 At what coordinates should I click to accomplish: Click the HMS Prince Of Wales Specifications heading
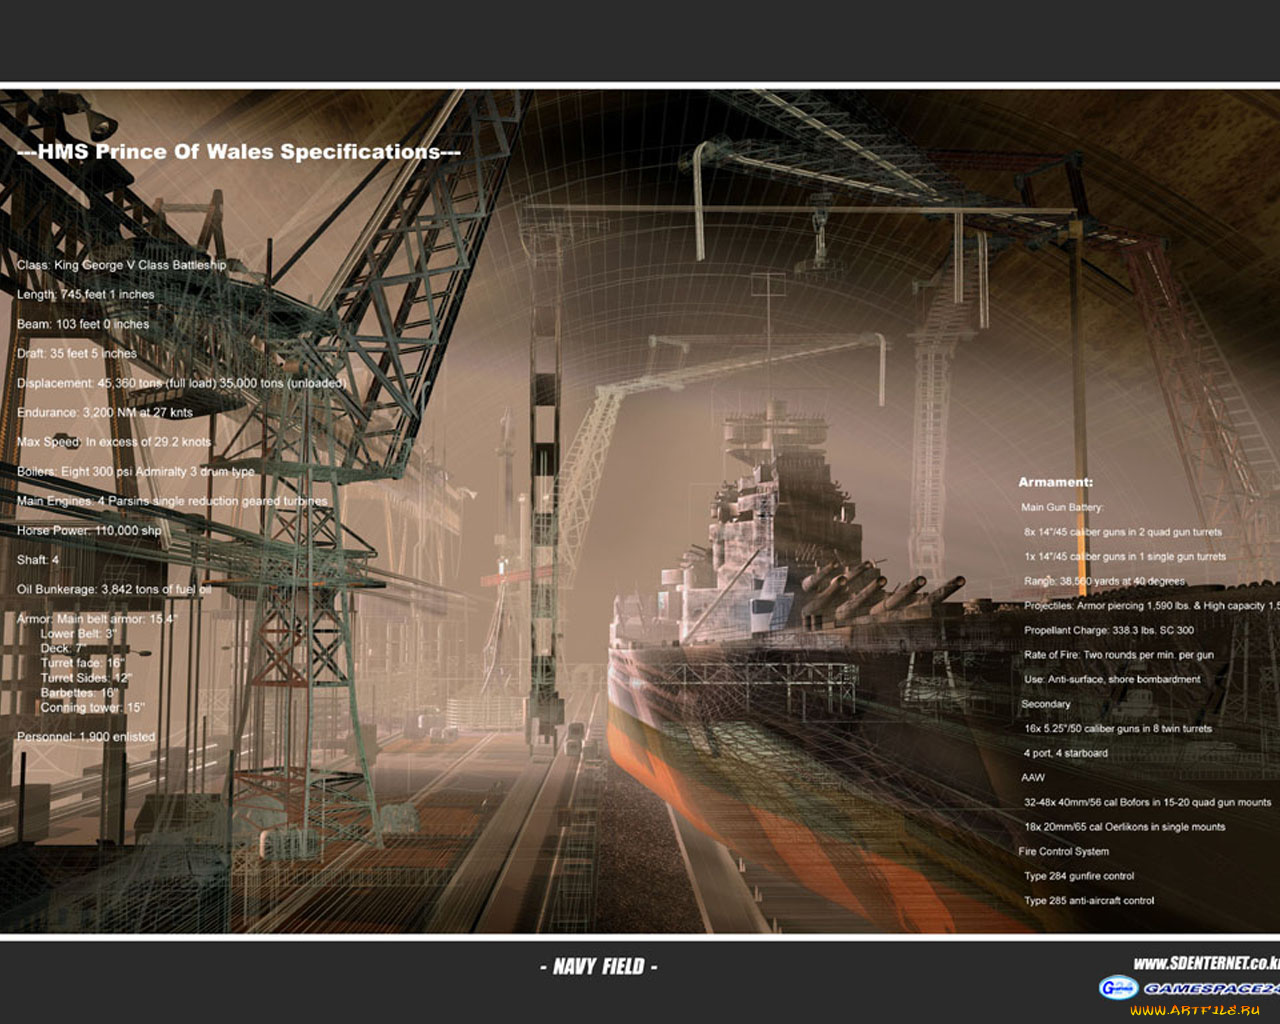(239, 152)
